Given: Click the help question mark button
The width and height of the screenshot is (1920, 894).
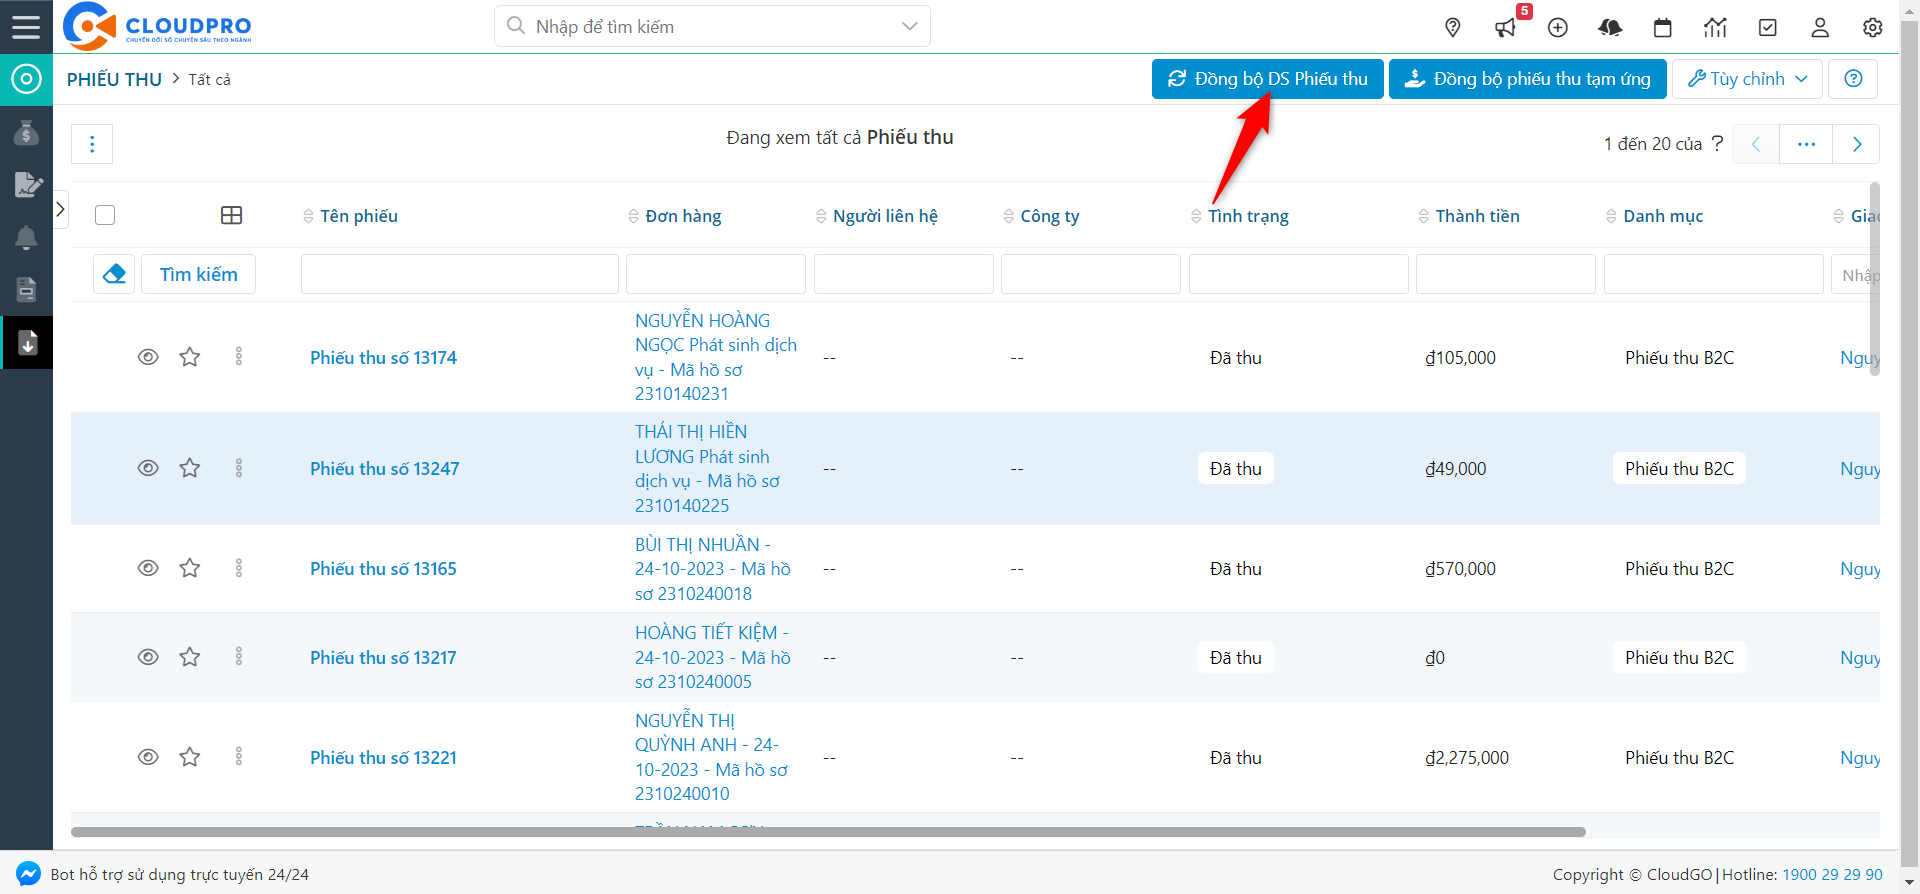Looking at the screenshot, I should pos(1853,79).
